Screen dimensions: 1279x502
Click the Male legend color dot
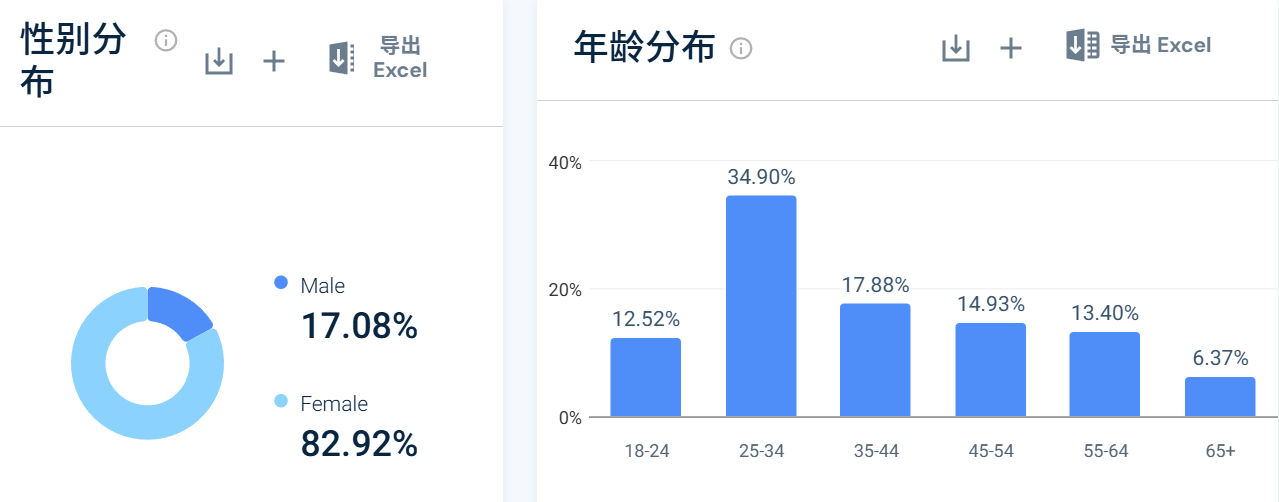281,284
